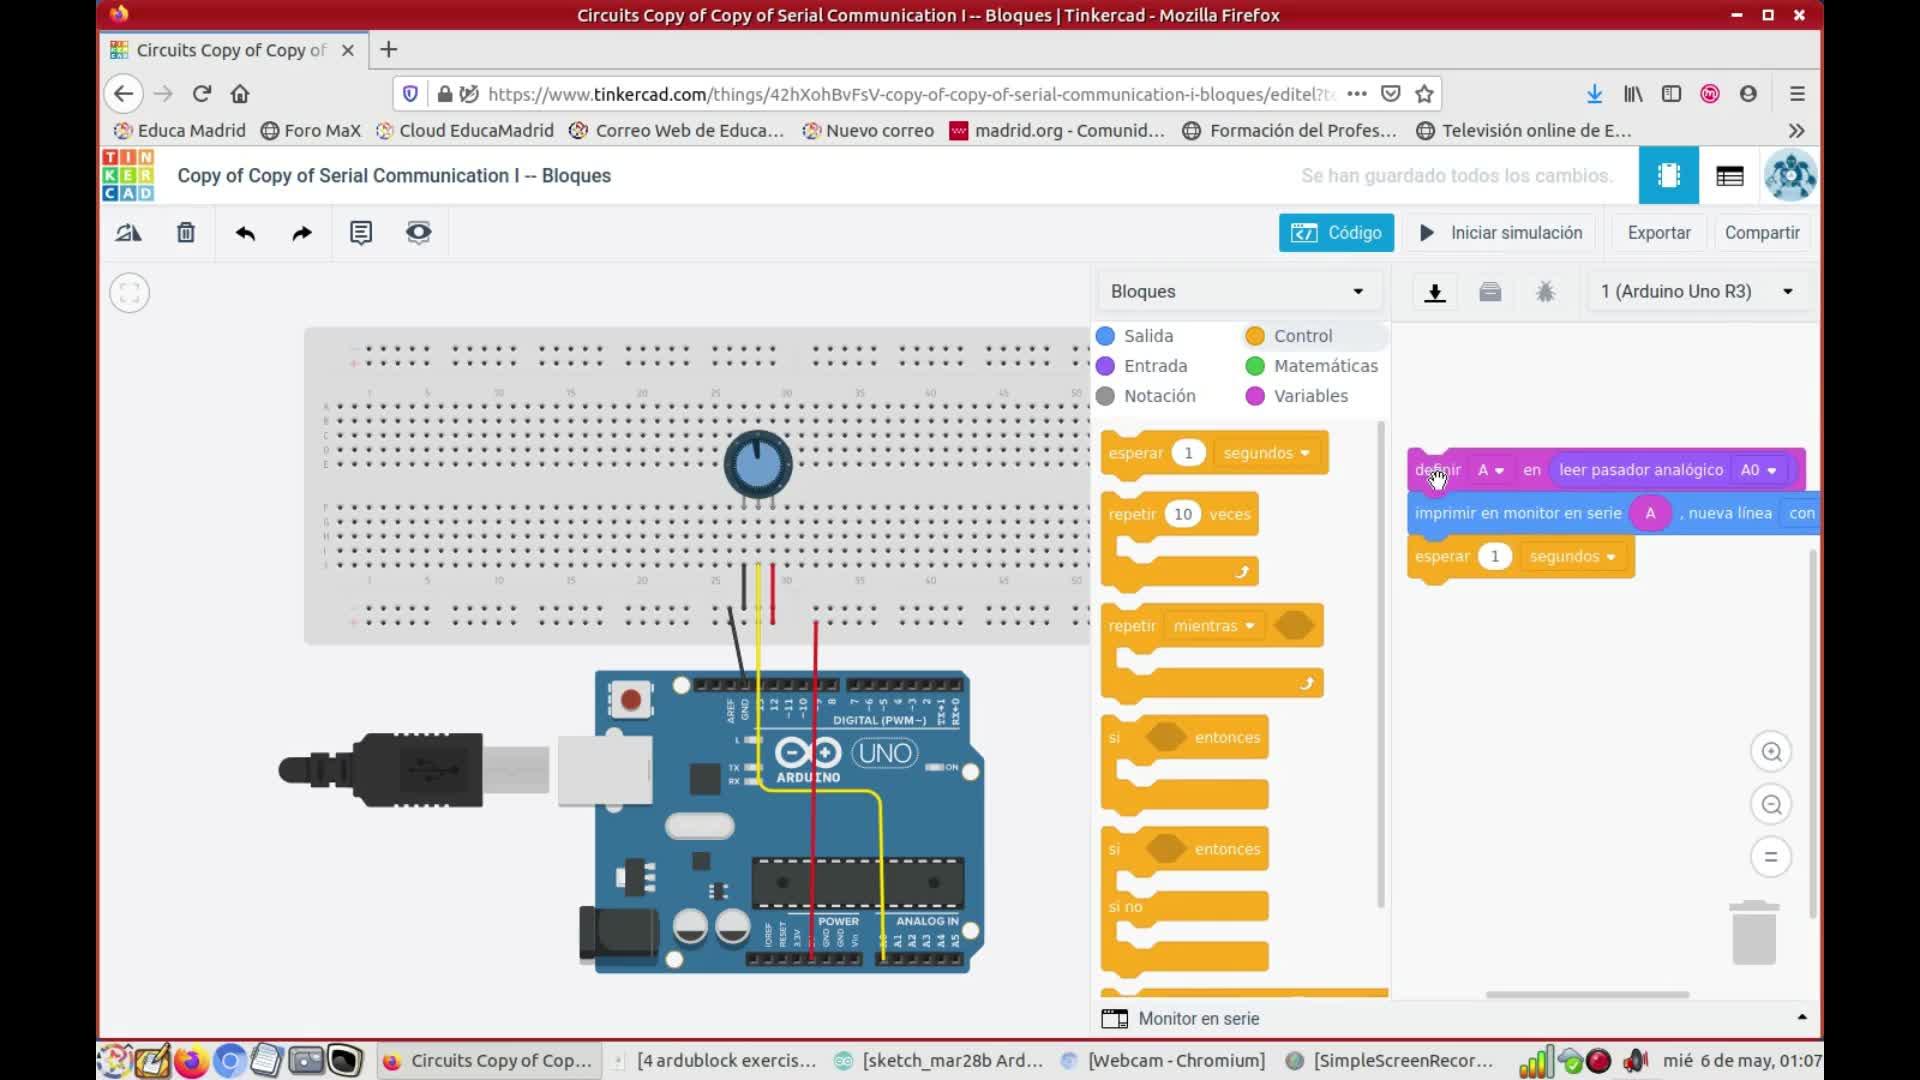Click the rotate component icon
Viewport: 1920px width, 1080px height.
[x=128, y=233]
